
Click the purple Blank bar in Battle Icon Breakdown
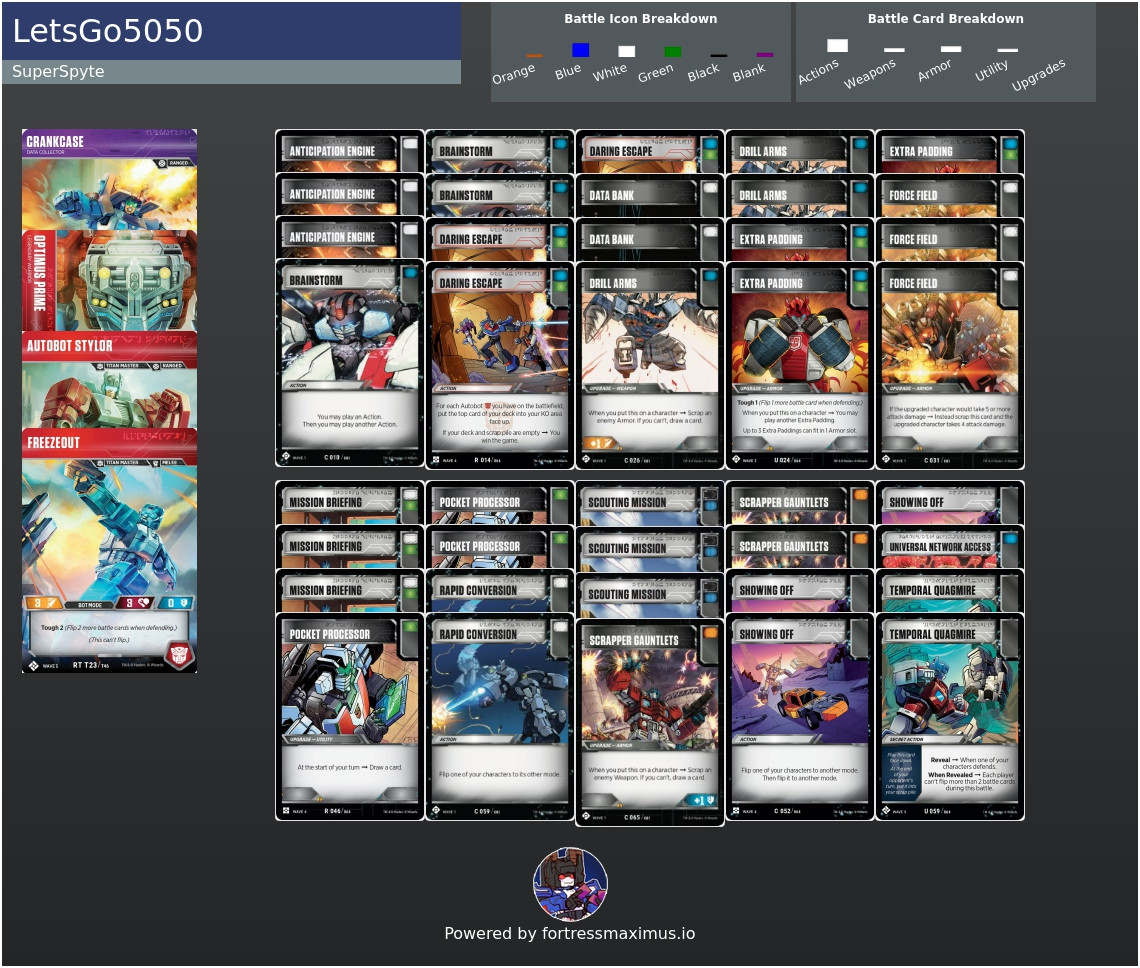pos(764,55)
